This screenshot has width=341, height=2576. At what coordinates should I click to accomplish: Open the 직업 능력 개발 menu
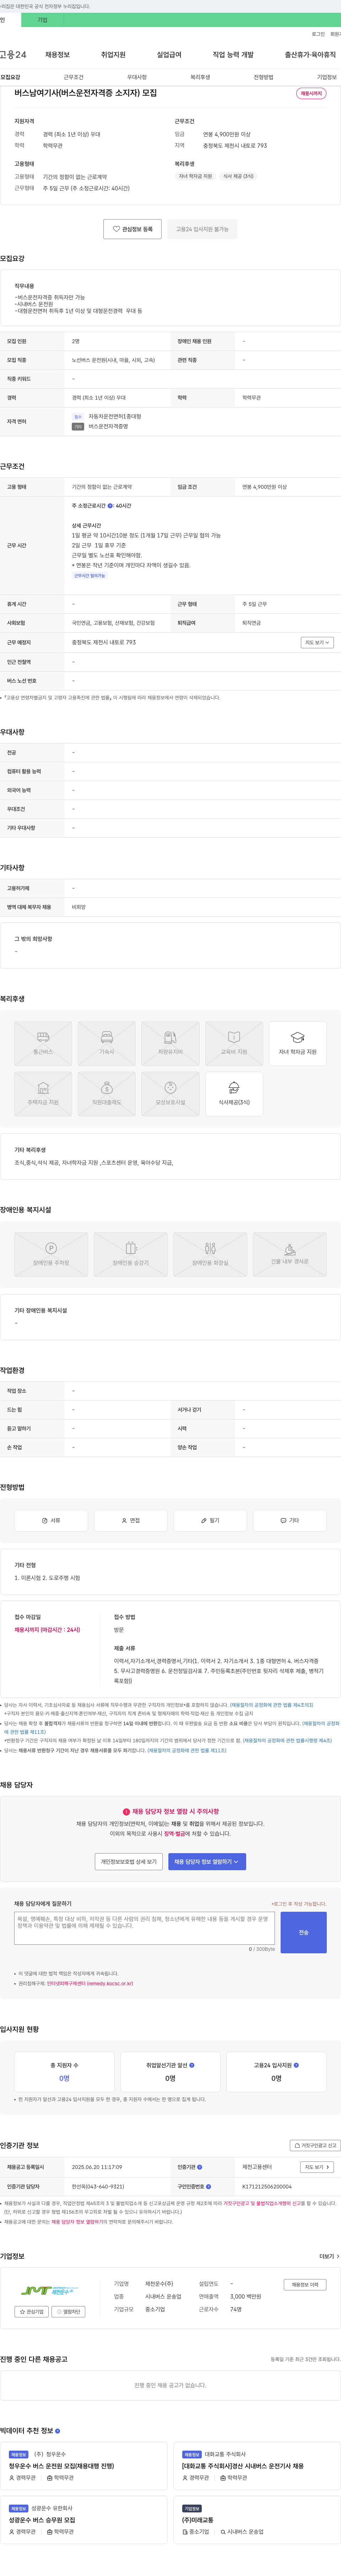(233, 55)
